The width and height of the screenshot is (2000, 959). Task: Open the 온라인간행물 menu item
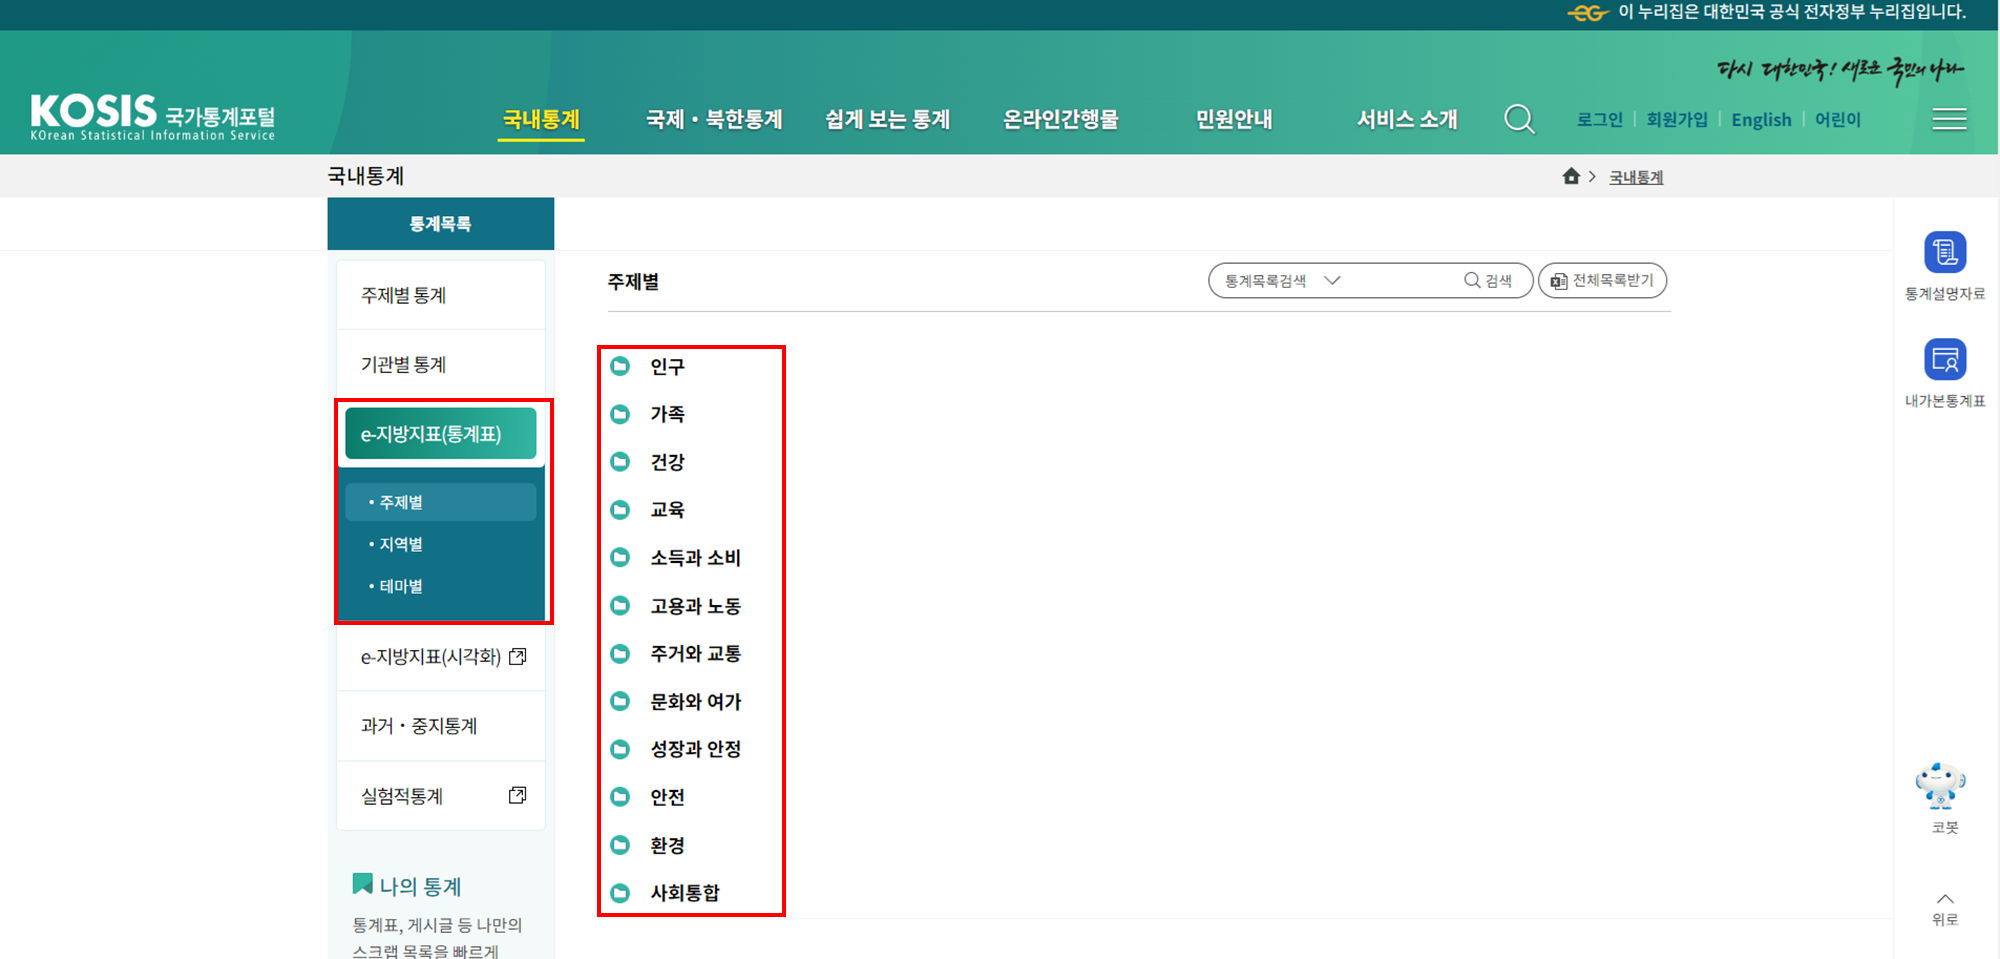[1061, 118]
